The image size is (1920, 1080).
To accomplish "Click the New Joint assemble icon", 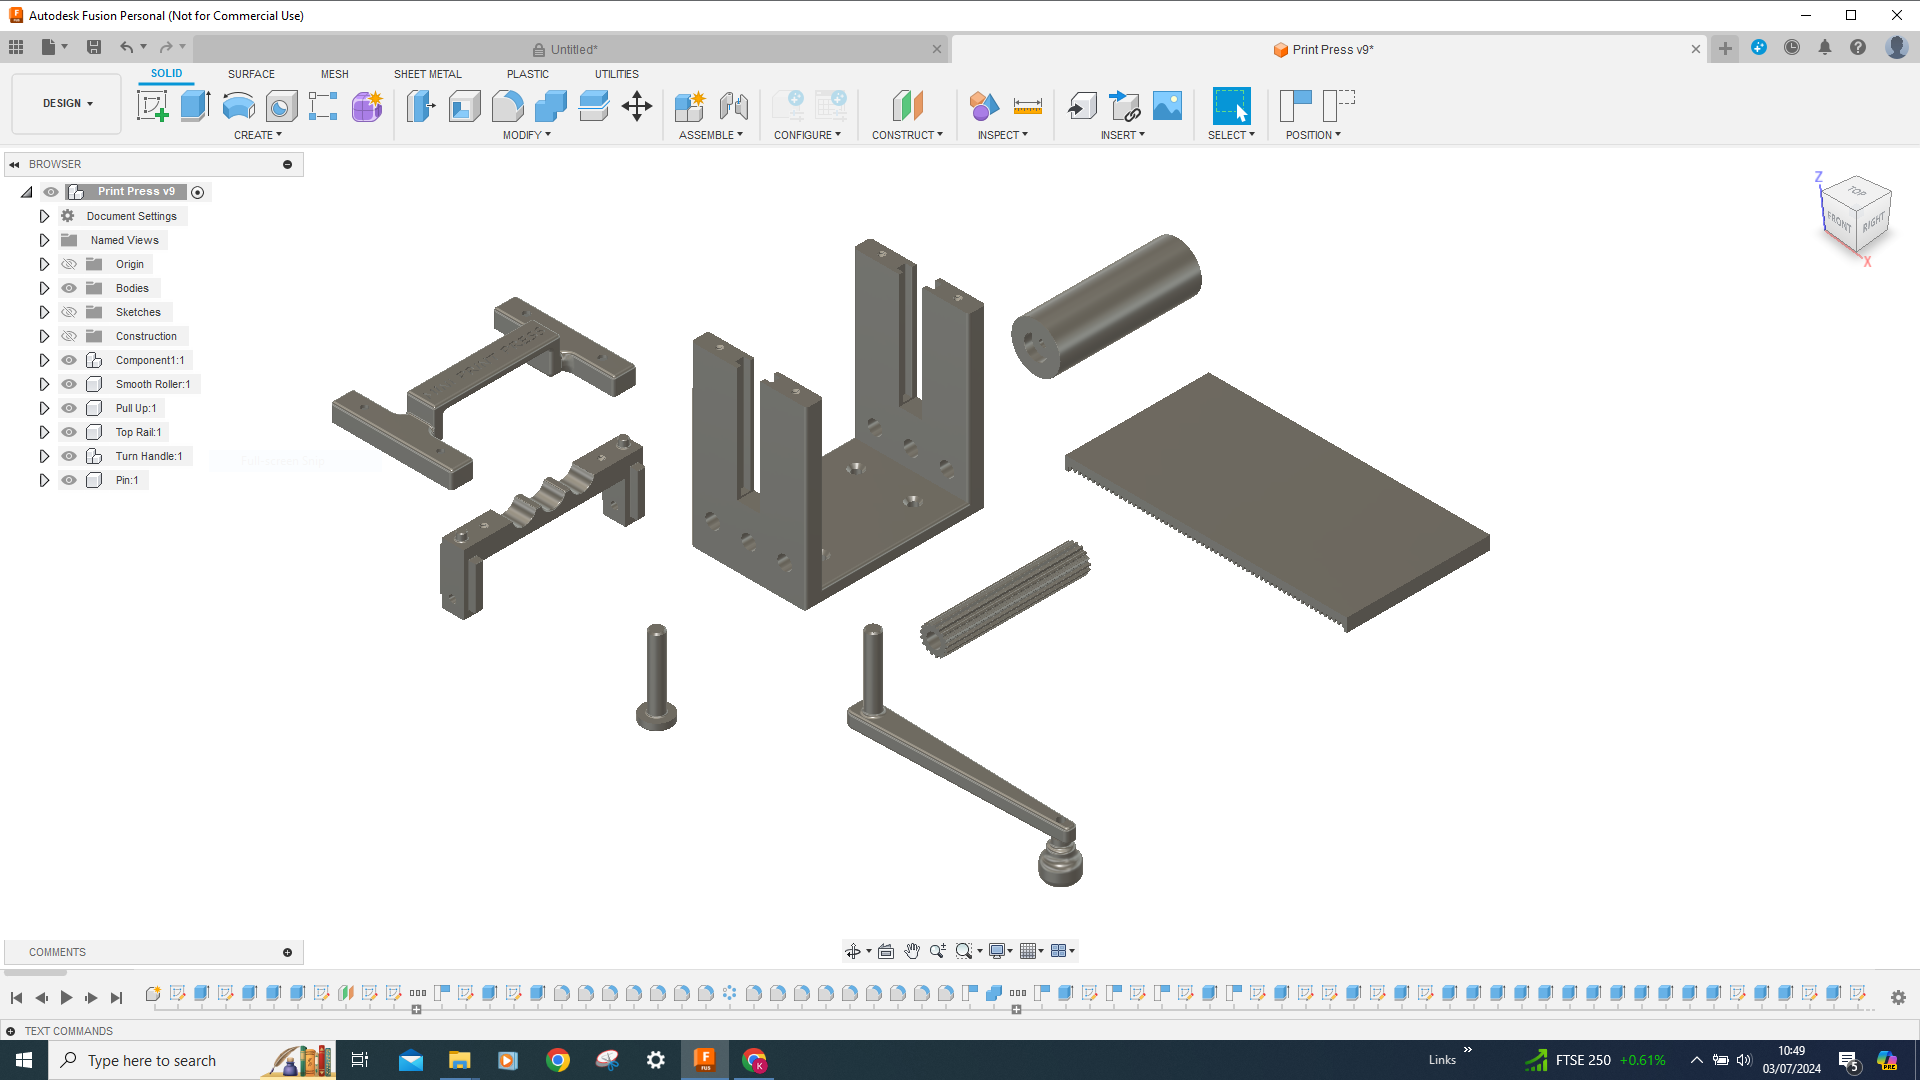I will 733,106.
